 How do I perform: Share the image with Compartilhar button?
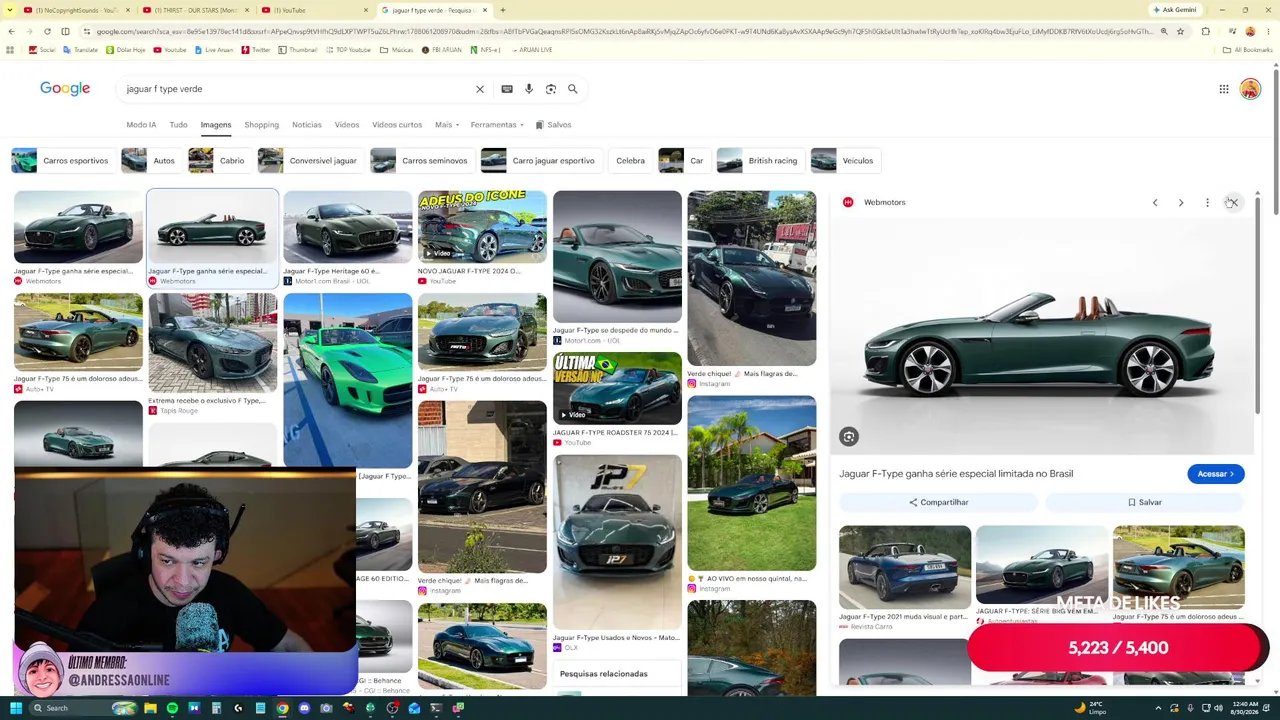pos(938,503)
